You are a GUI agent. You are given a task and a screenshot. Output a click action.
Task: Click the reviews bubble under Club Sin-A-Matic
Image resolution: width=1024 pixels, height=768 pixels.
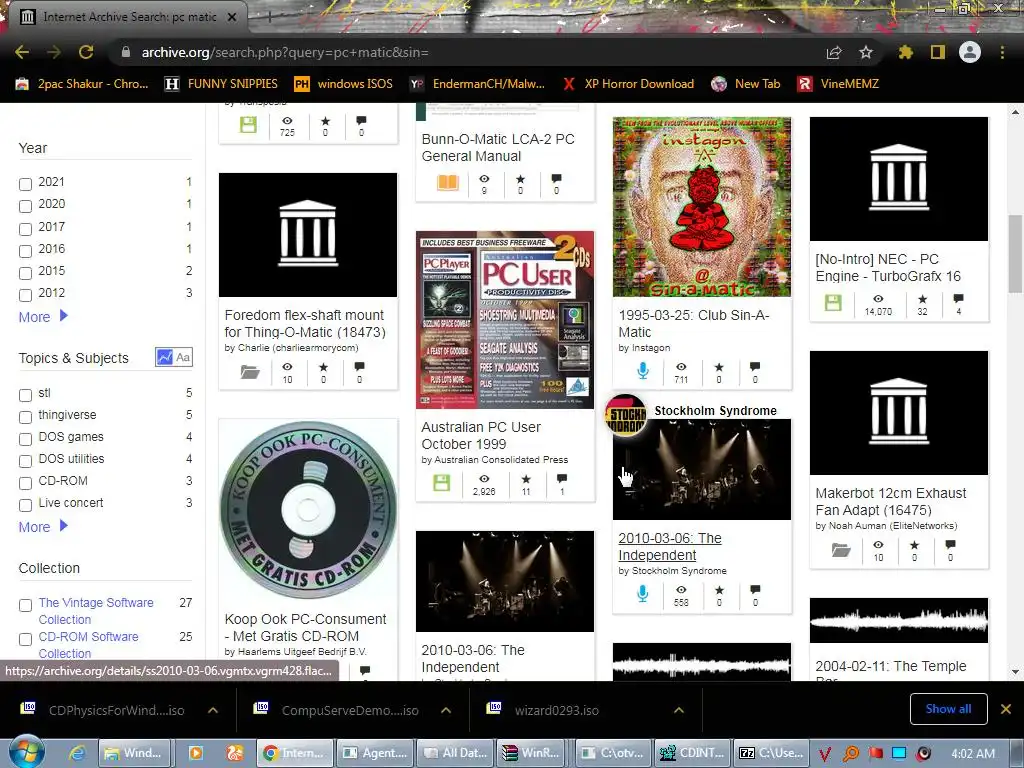pyautogui.click(x=755, y=366)
